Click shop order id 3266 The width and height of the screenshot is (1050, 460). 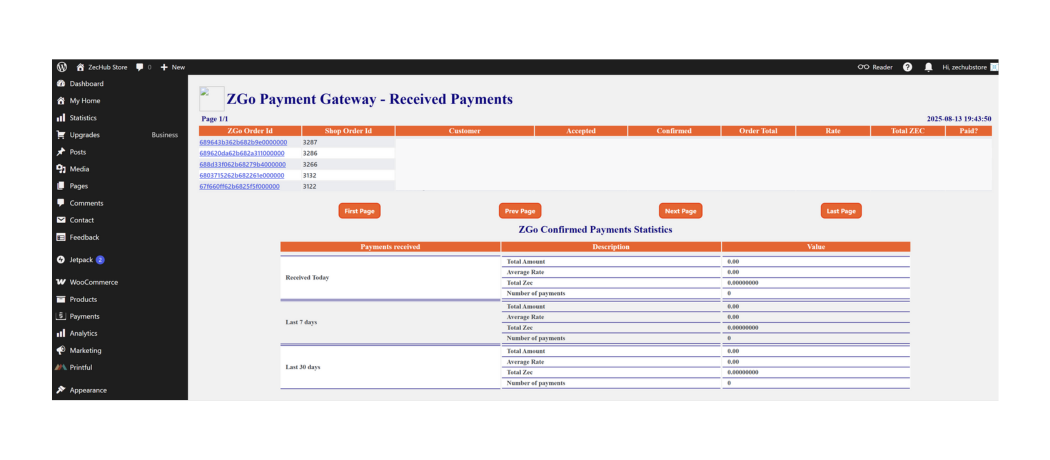point(310,164)
